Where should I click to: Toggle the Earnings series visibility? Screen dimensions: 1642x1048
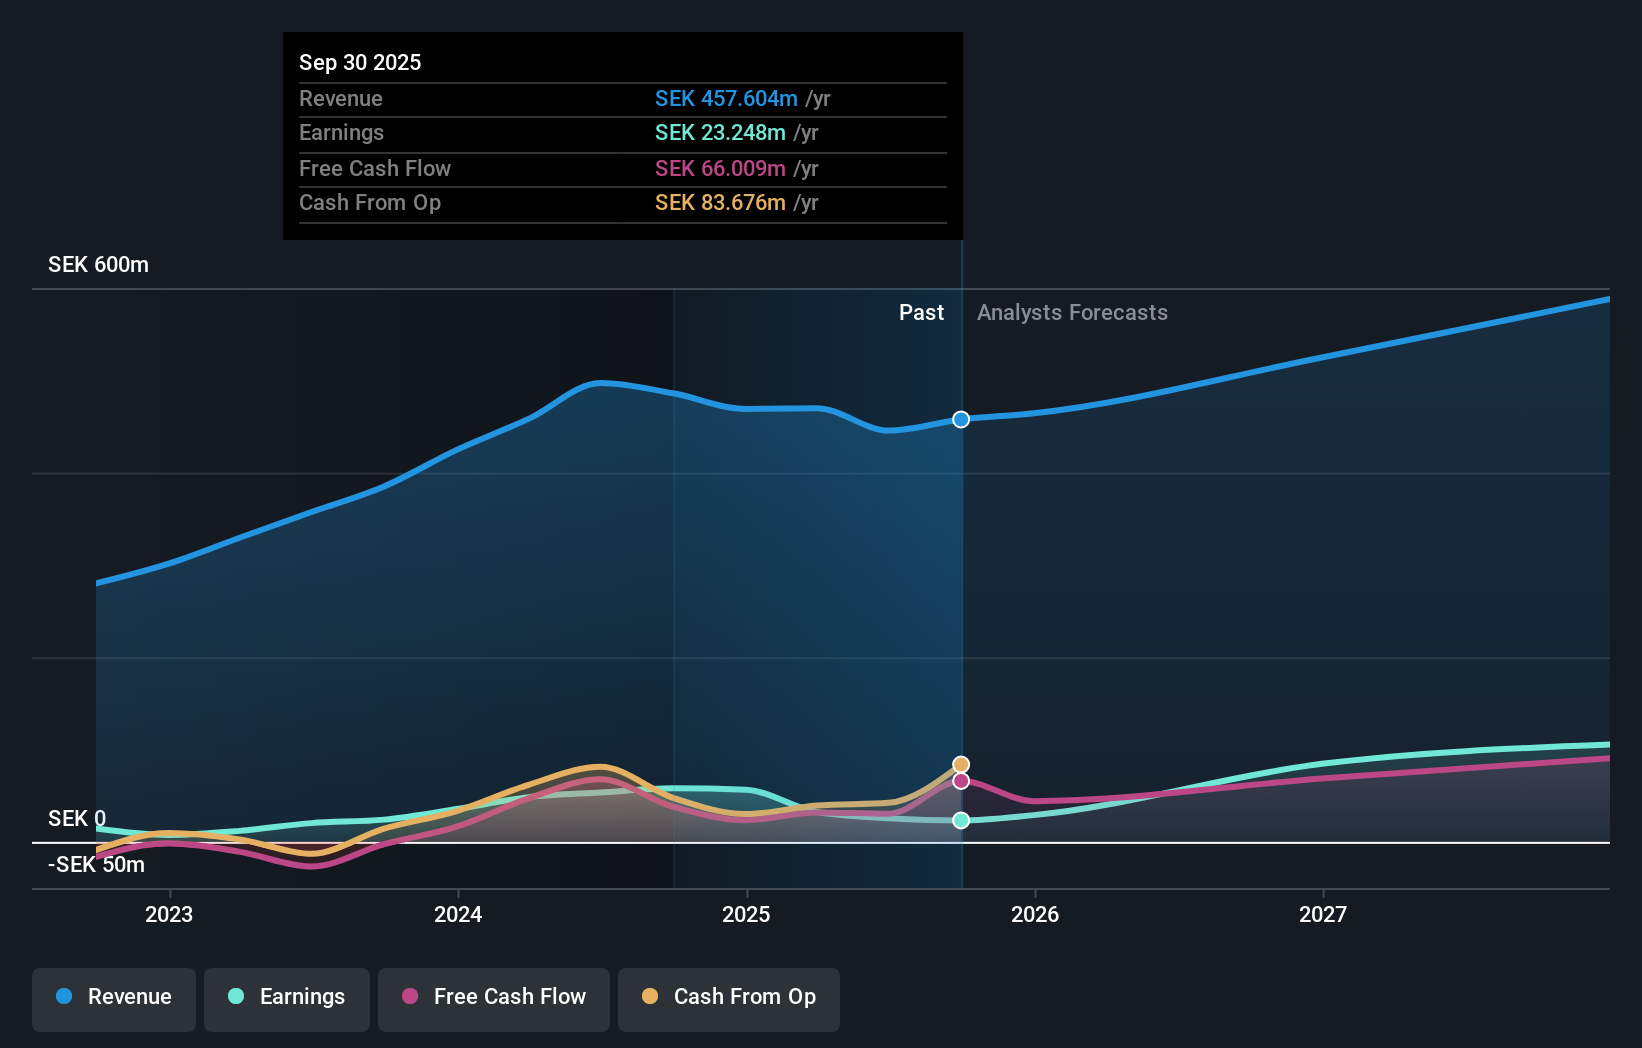tap(286, 998)
